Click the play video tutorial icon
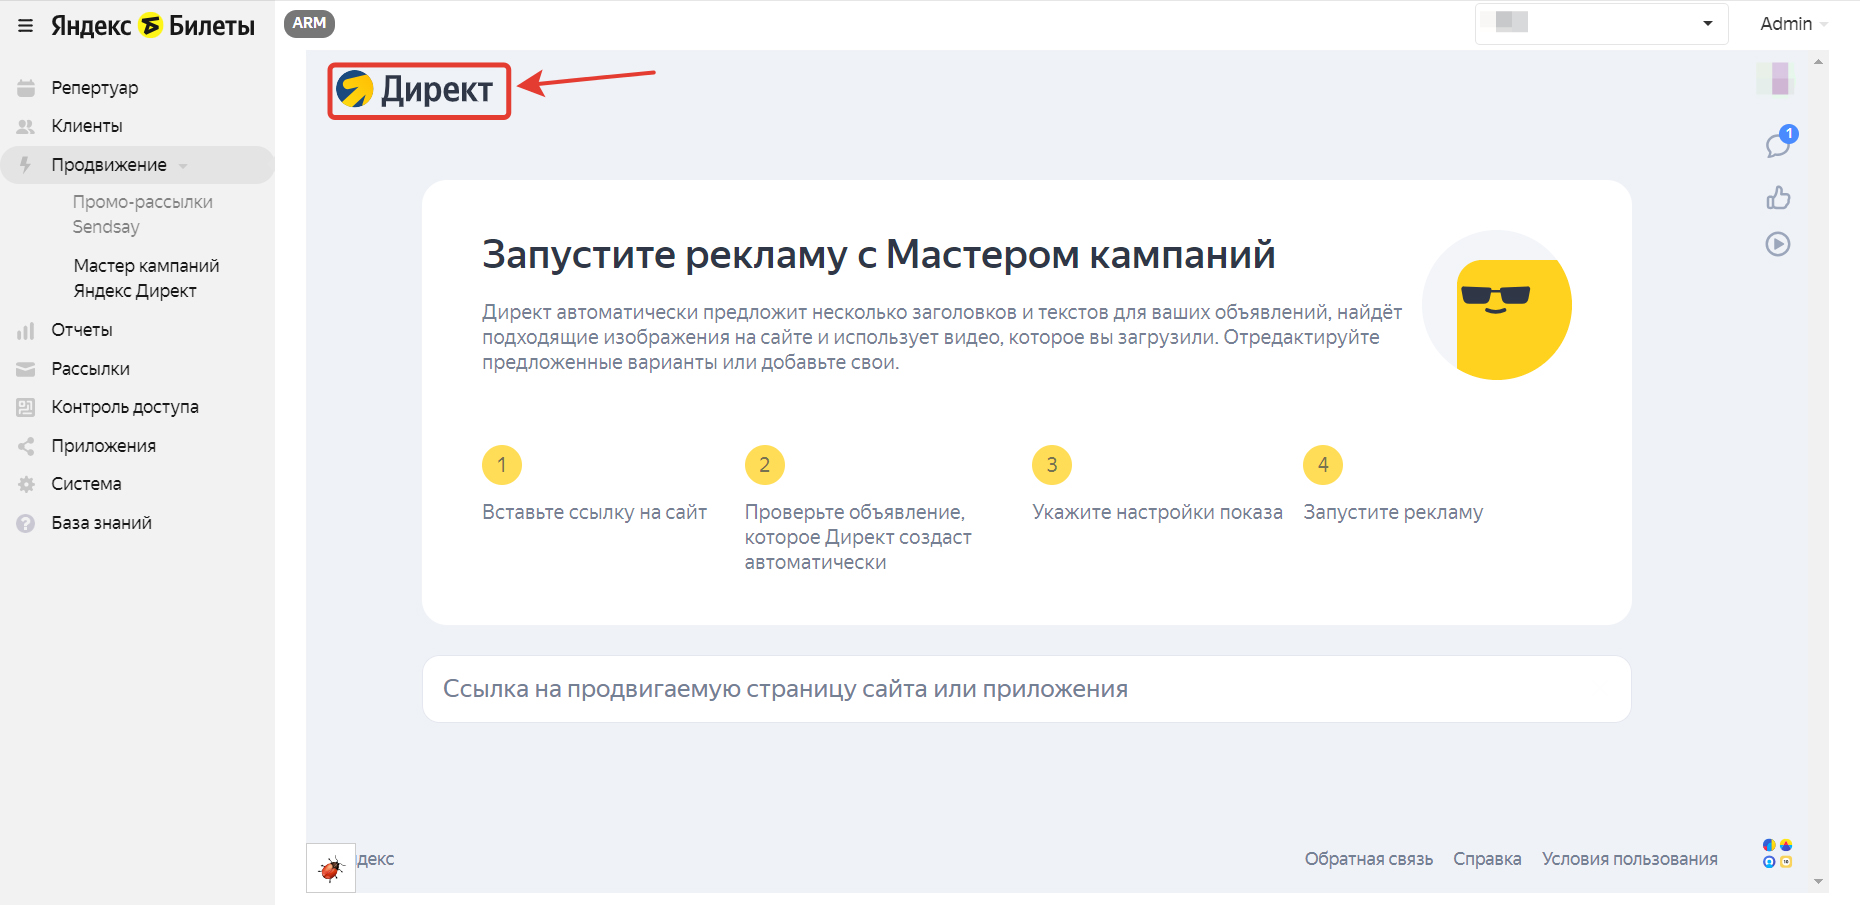The image size is (1860, 905). point(1778,244)
